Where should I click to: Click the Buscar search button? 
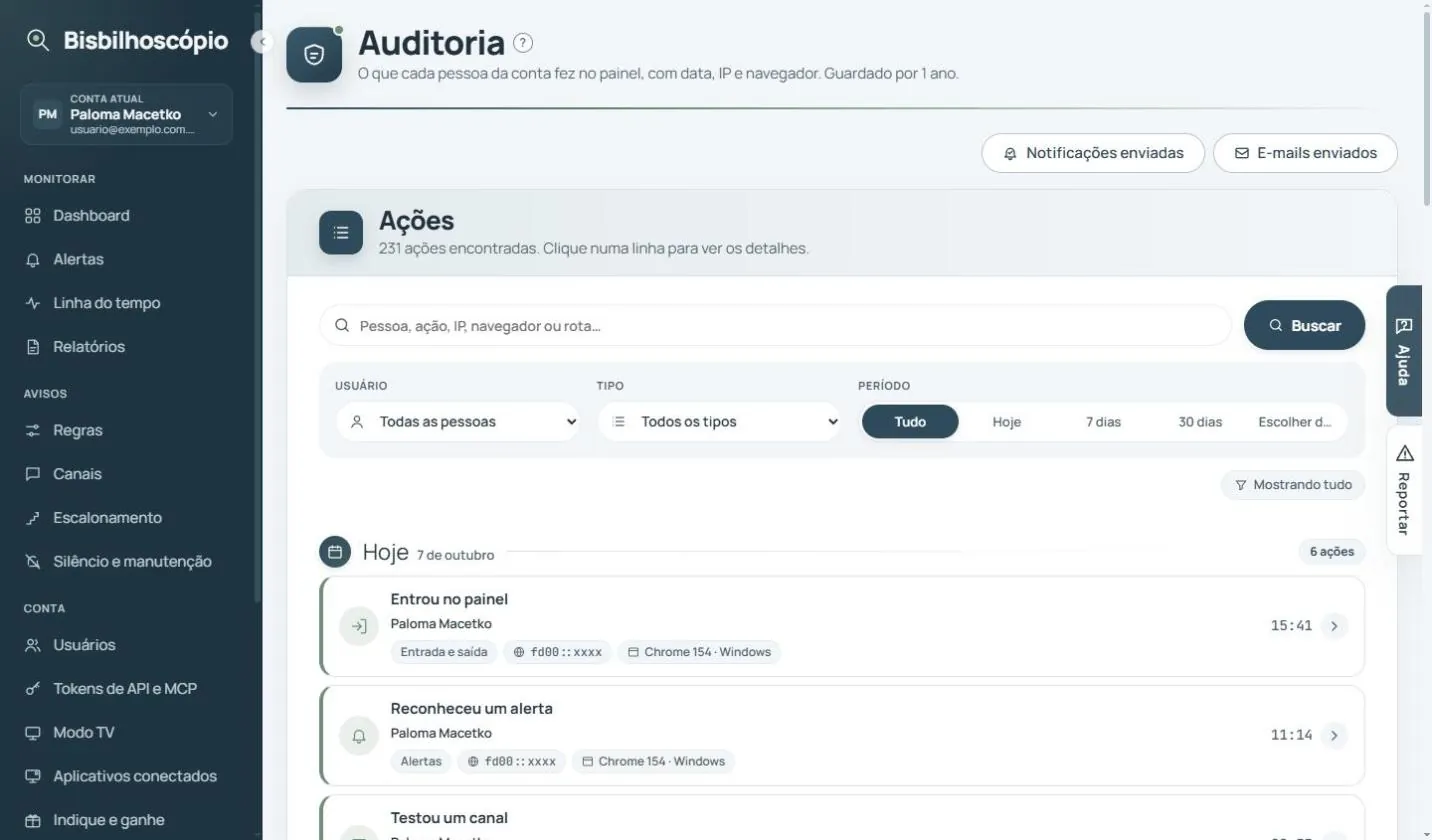[x=1304, y=325]
